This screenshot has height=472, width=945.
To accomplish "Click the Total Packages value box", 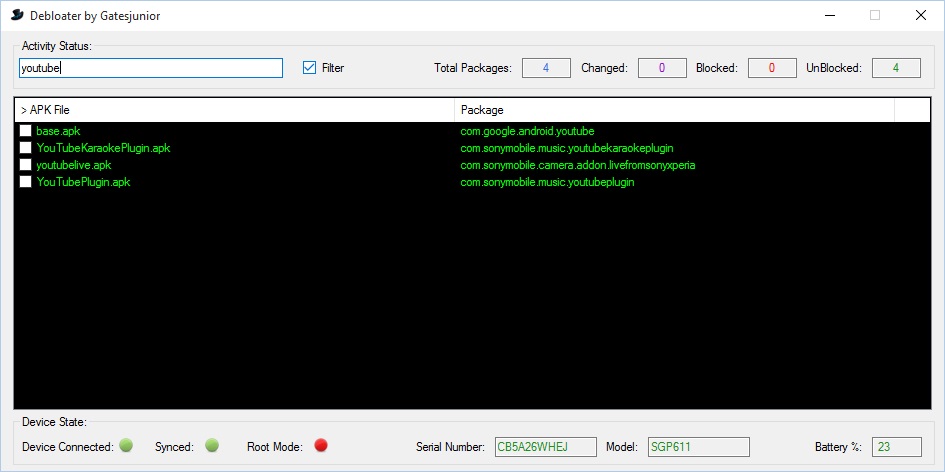I will [x=546, y=68].
